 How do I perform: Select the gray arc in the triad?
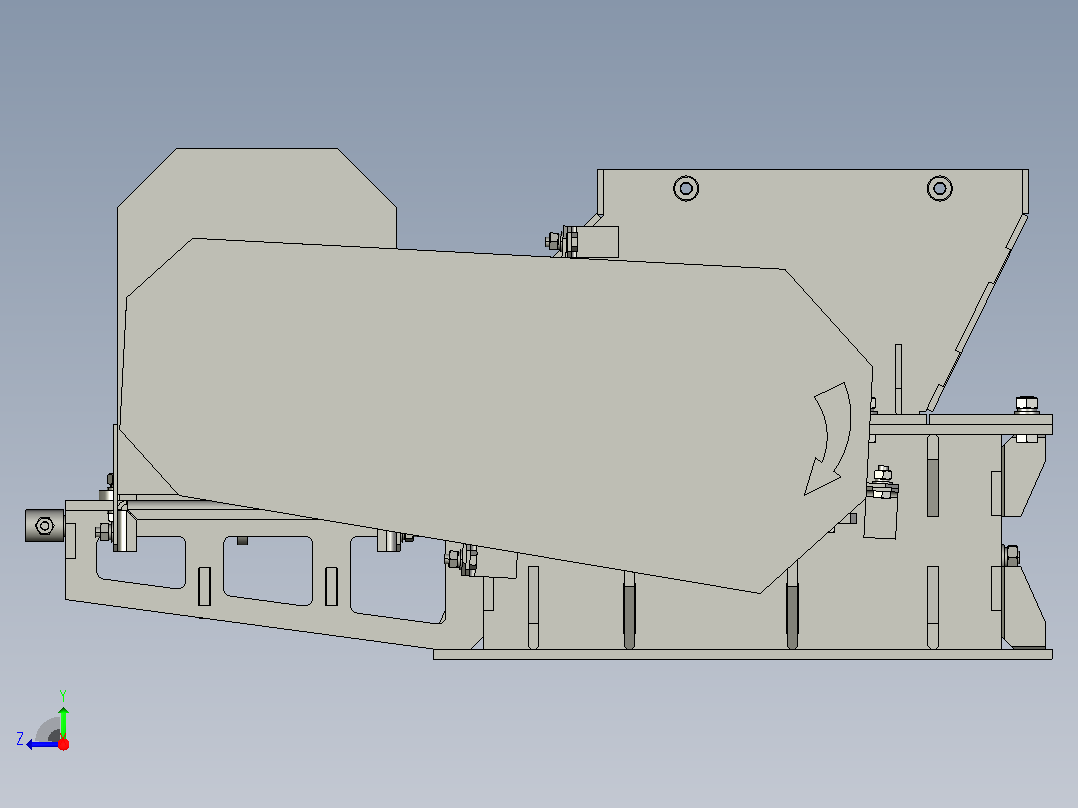47,730
